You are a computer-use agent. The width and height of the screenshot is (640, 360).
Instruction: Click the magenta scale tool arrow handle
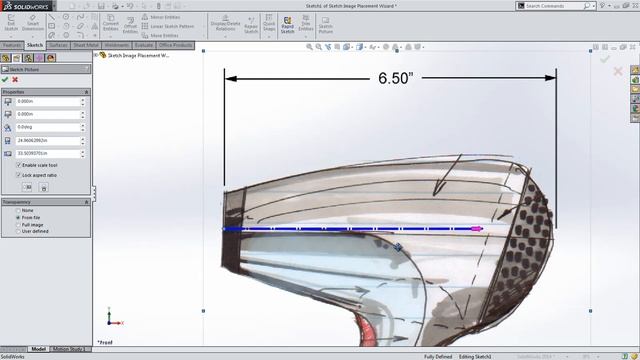(x=477, y=229)
